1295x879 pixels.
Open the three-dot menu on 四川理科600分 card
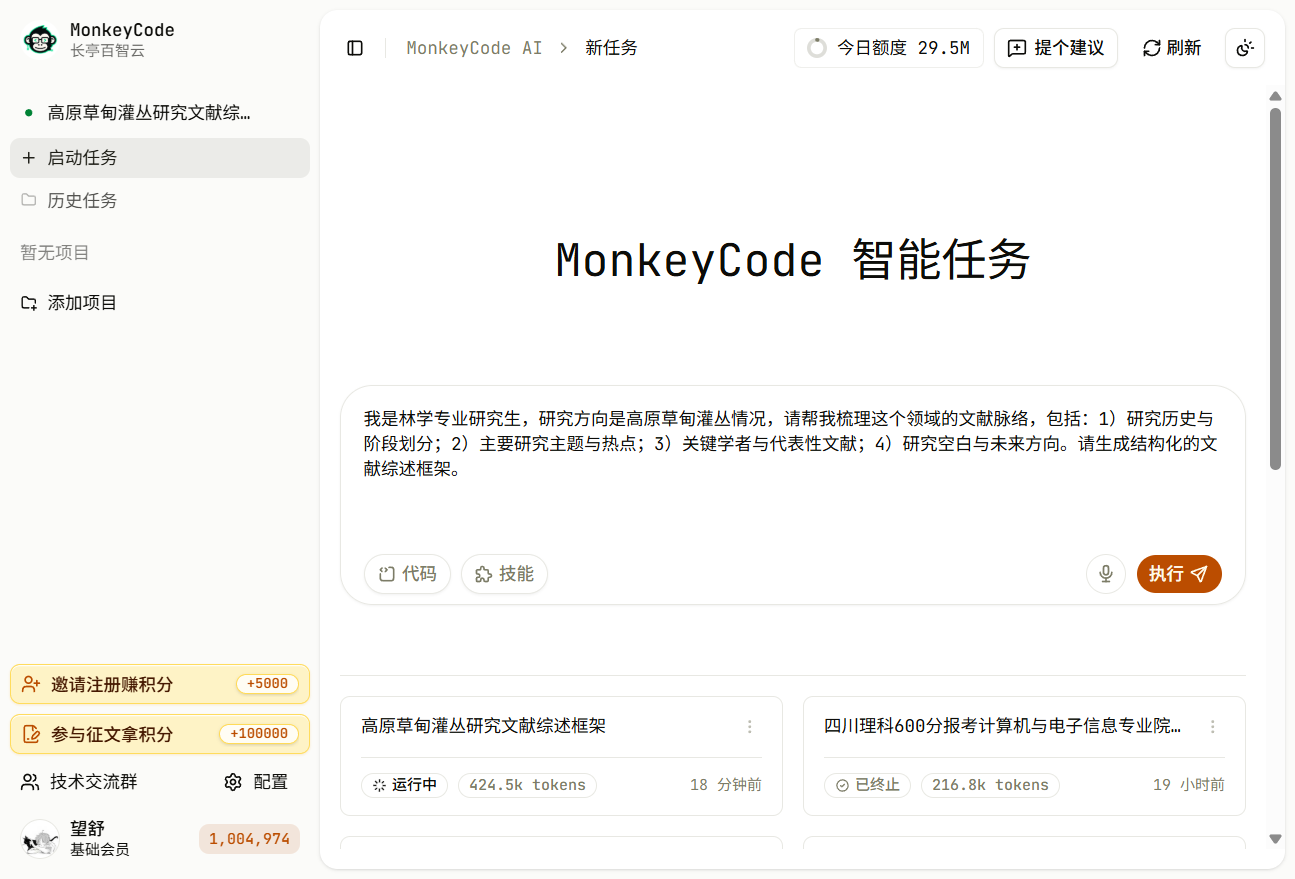click(1213, 727)
